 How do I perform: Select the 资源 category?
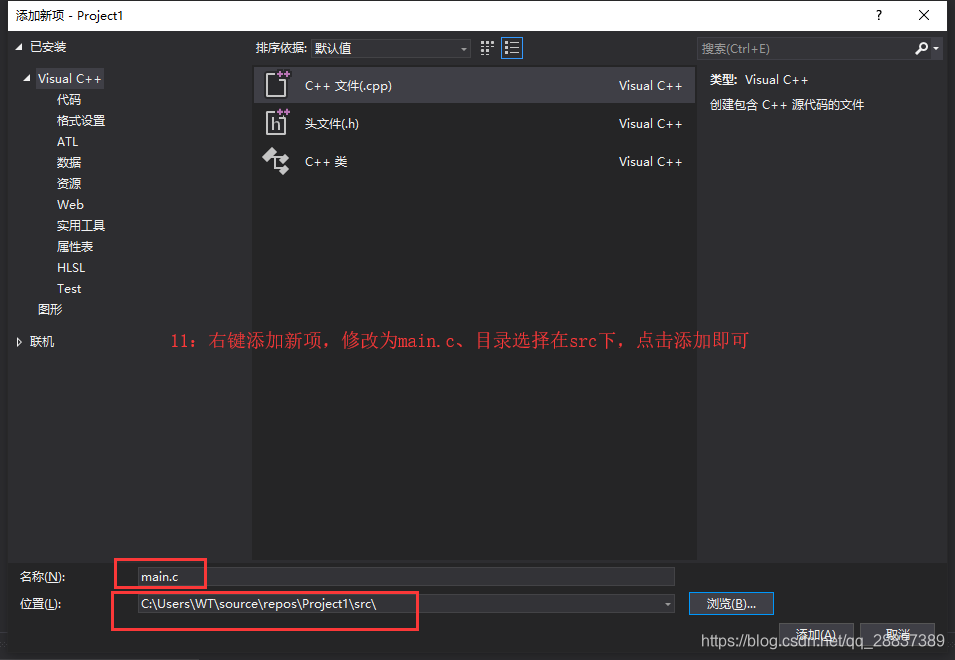point(69,183)
